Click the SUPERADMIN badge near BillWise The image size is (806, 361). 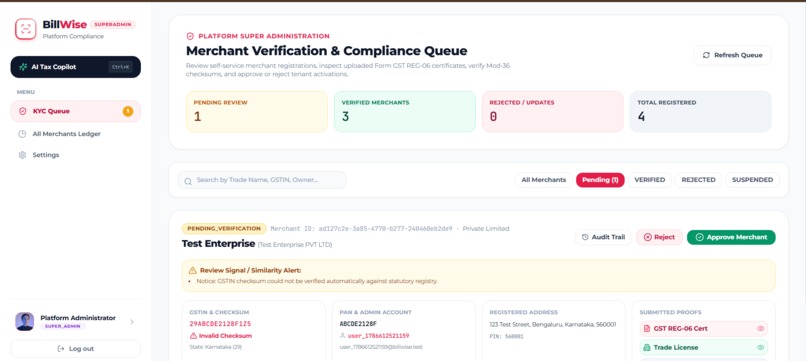[x=113, y=24]
